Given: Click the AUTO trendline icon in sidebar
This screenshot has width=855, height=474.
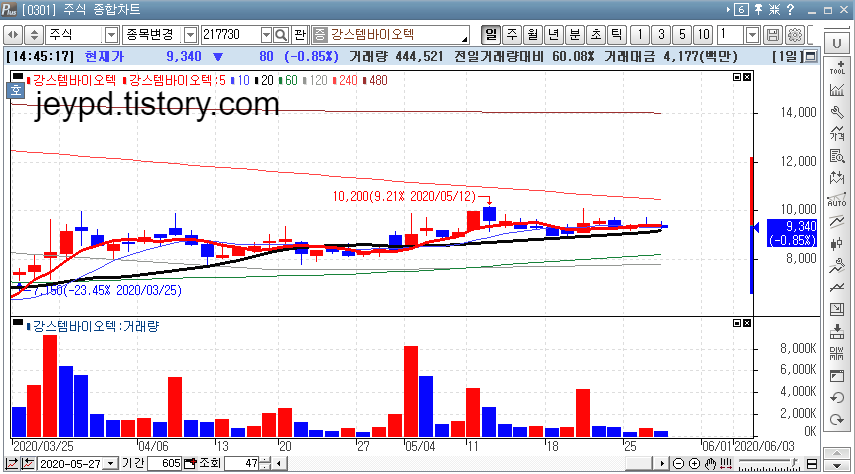Looking at the screenshot, I should point(837,200).
